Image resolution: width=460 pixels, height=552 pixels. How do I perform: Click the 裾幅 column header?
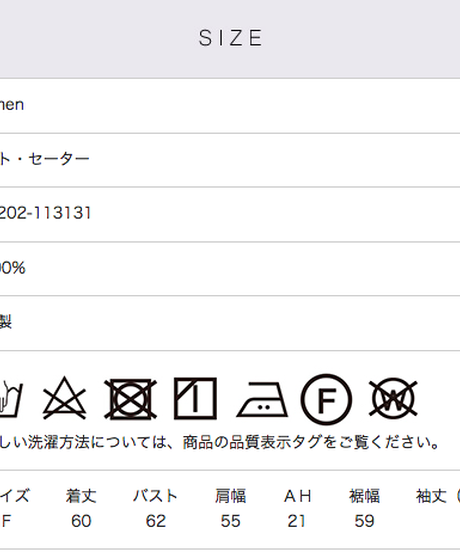364,496
